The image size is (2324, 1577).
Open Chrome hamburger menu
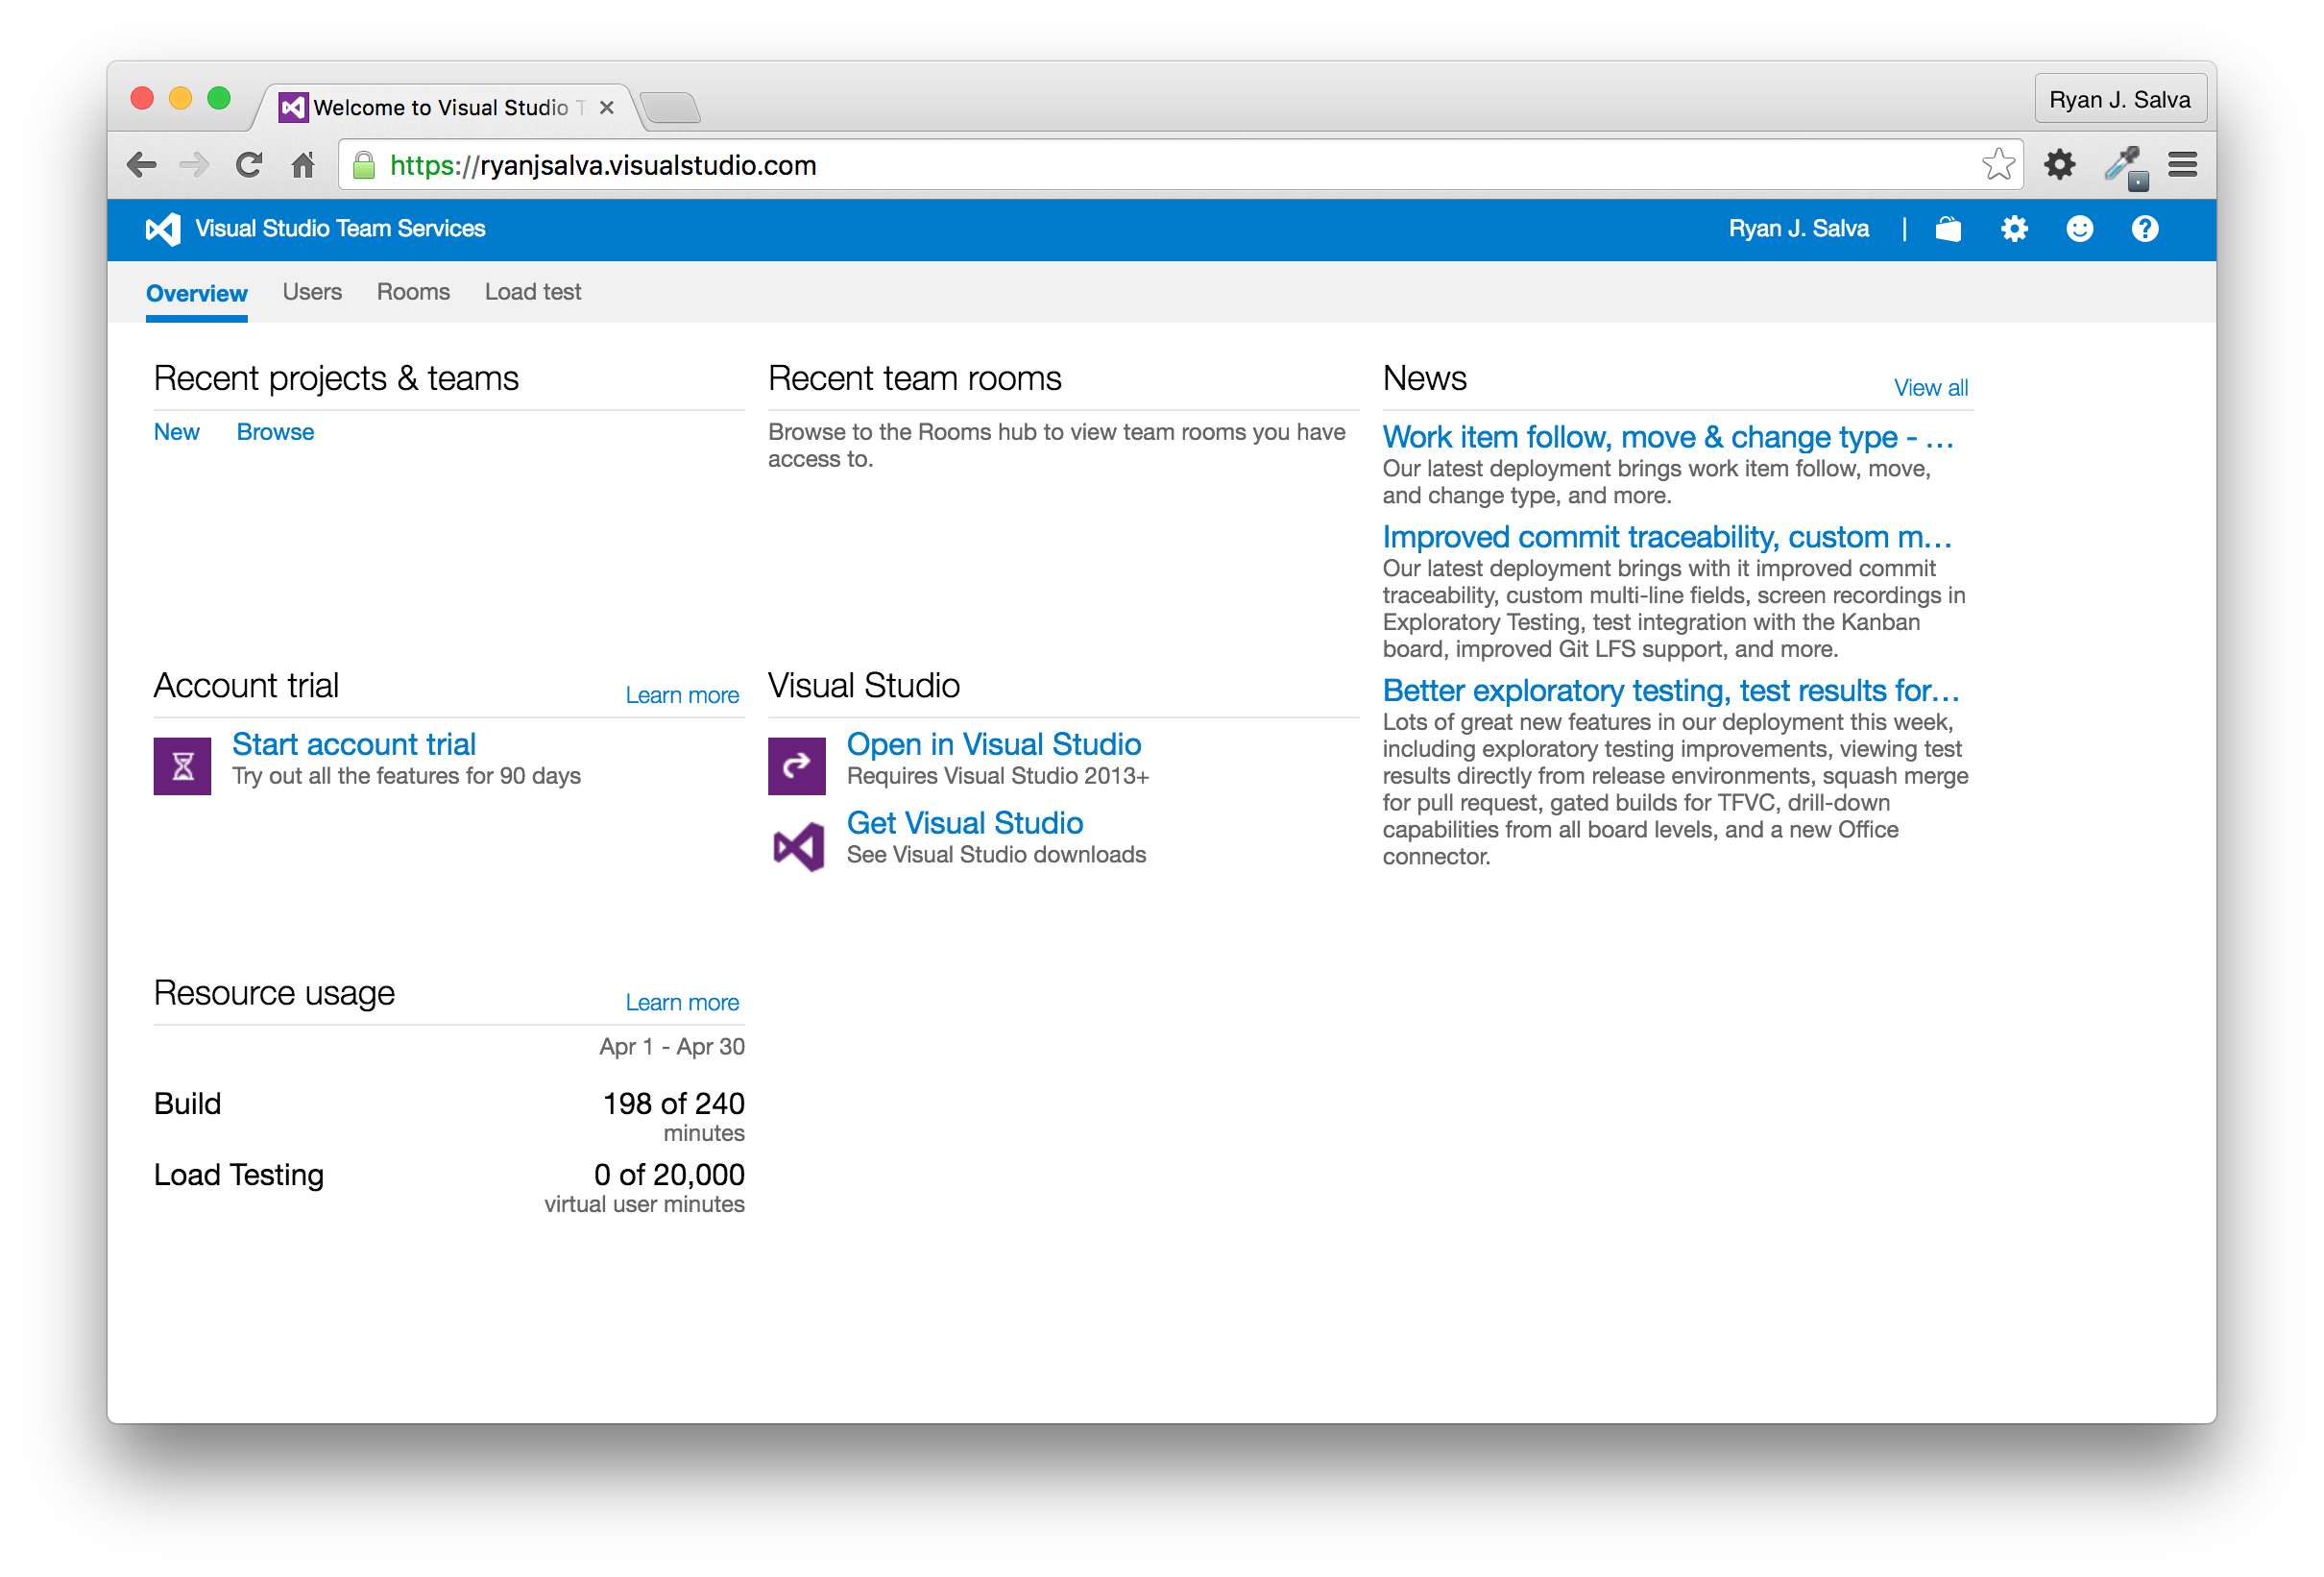(2182, 164)
